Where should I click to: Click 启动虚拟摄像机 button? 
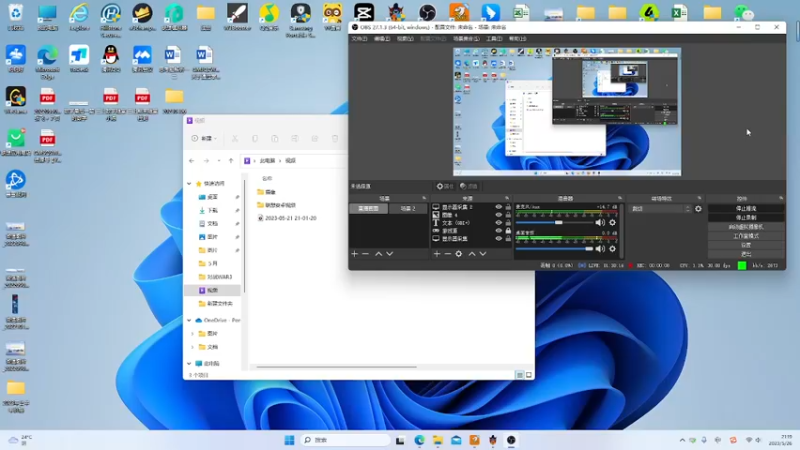[x=746, y=227]
